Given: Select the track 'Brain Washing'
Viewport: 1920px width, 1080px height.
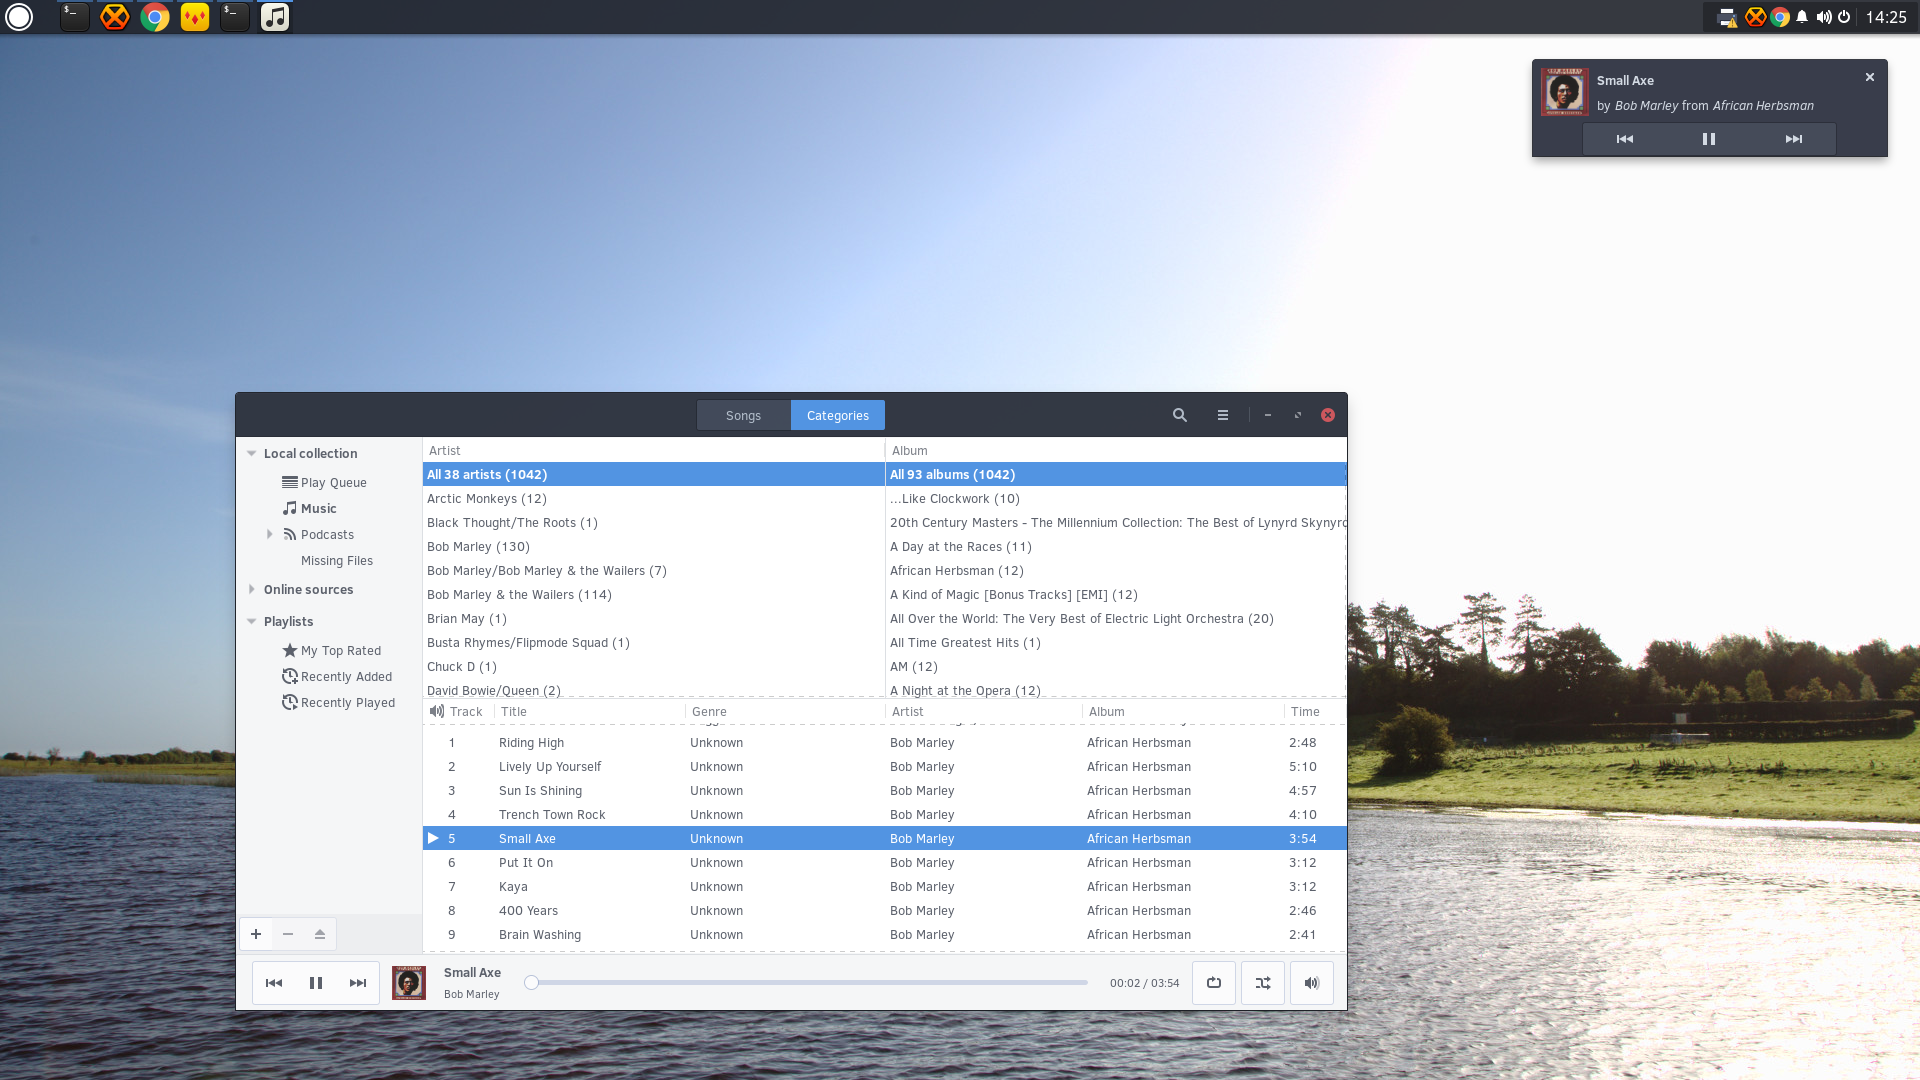Looking at the screenshot, I should (885, 934).
